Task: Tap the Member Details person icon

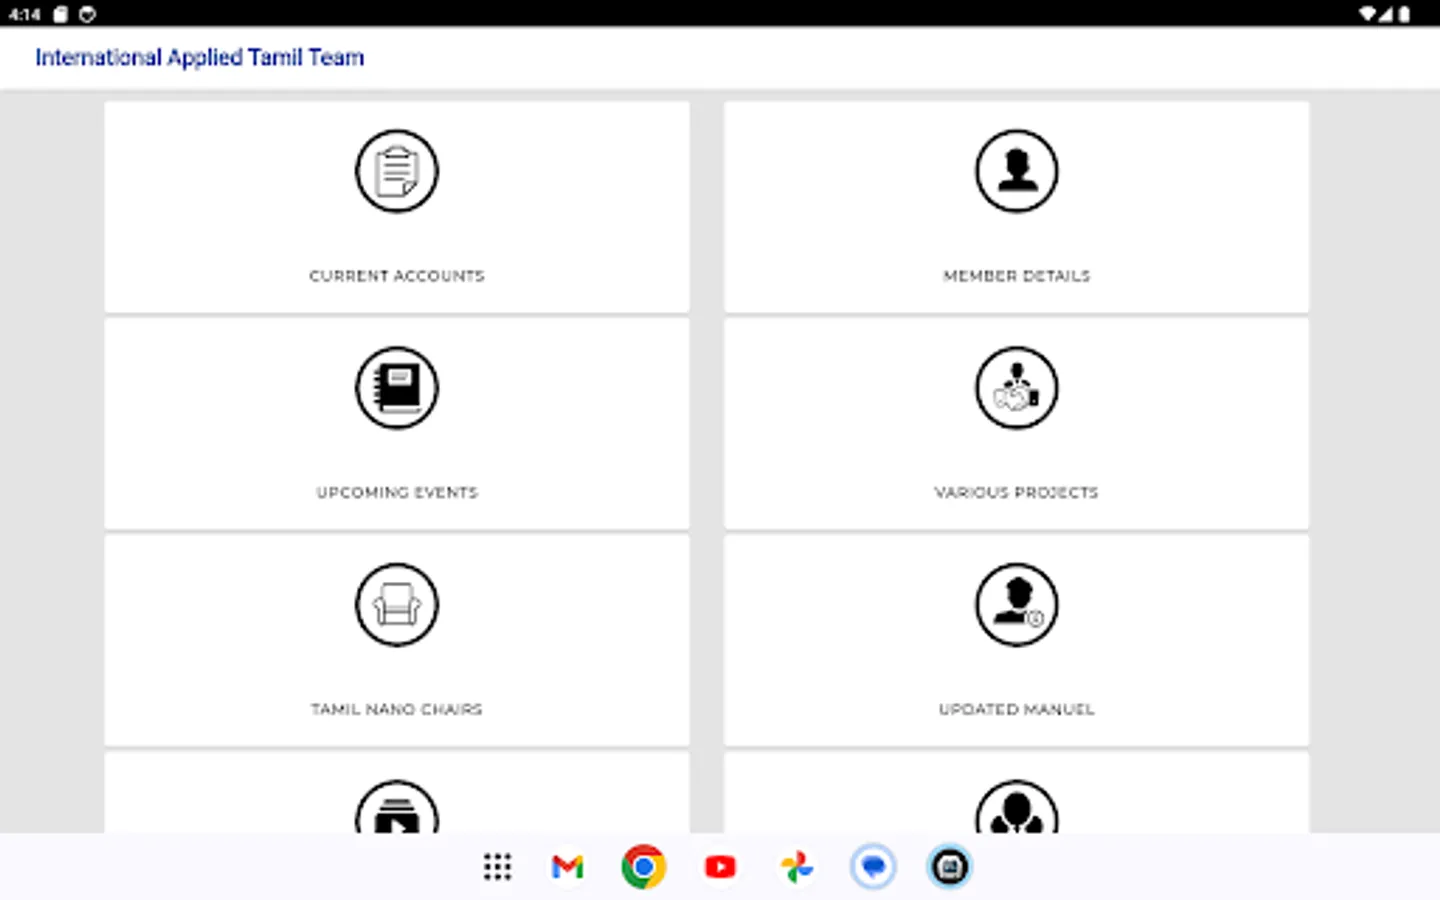Action: click(1017, 171)
